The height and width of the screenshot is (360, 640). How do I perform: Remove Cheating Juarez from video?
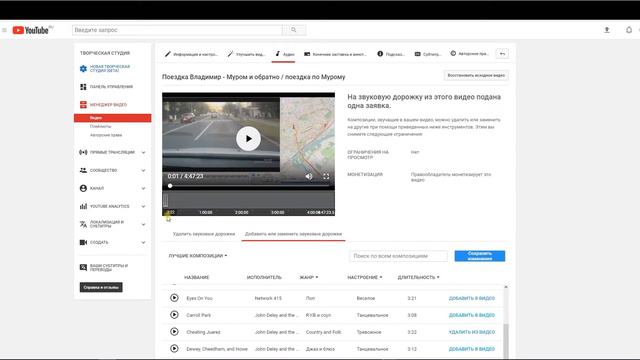point(471,332)
